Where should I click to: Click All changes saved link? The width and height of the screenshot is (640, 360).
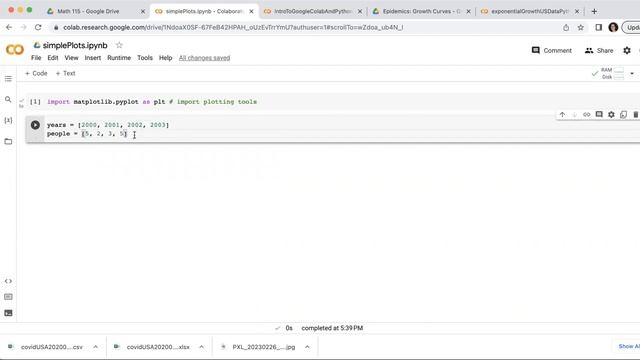(x=204, y=58)
